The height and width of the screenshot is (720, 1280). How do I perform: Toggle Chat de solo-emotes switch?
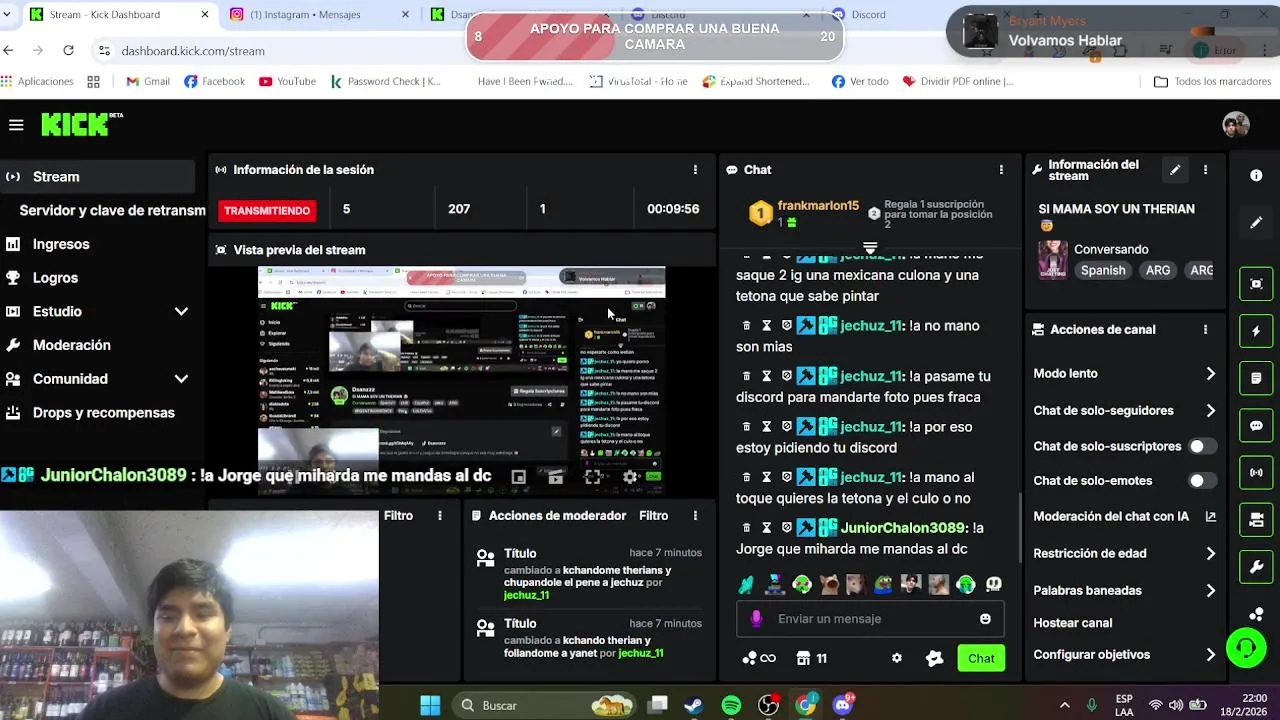coord(1201,481)
